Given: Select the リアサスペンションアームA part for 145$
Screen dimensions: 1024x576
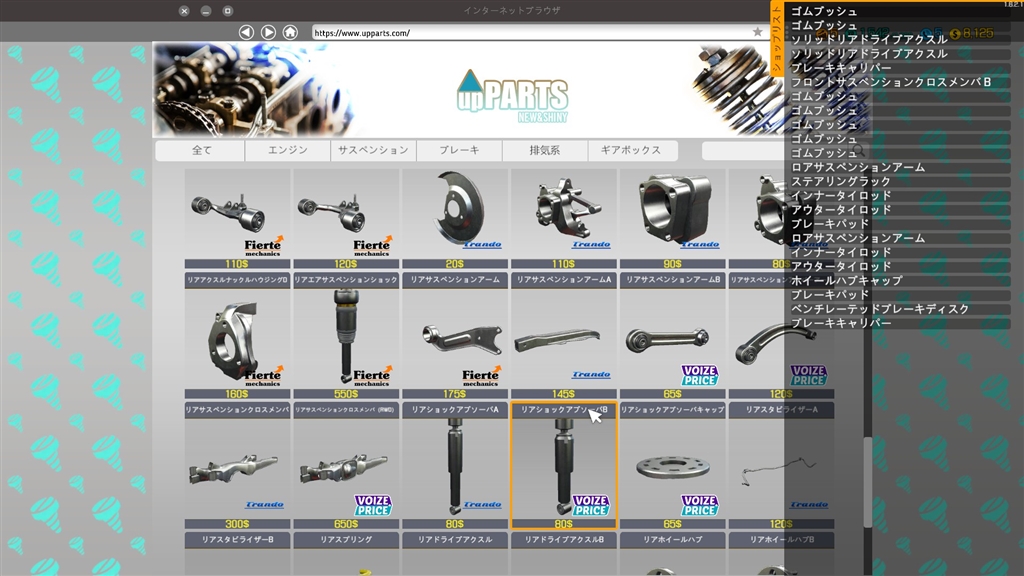Looking at the screenshot, I should click(x=564, y=336).
